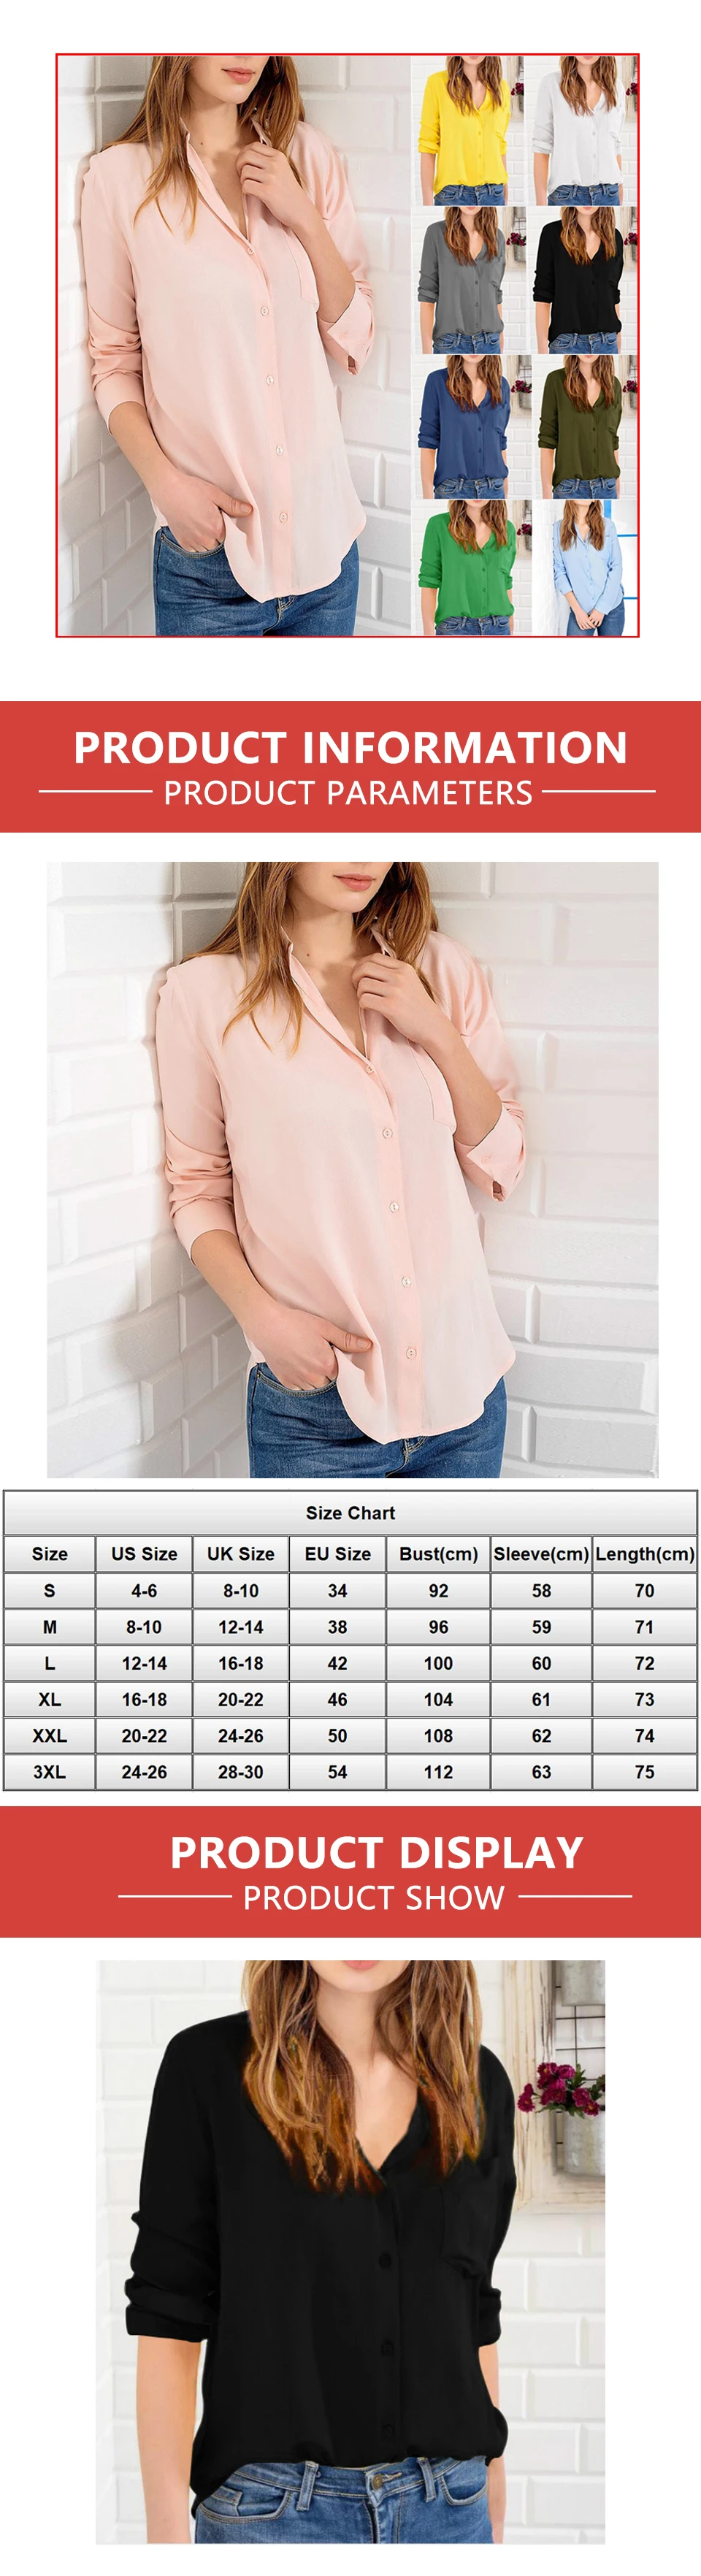Click the PRODUCT INFORMATION banner heading
Screen dimensions: 701x2576
[350, 747]
